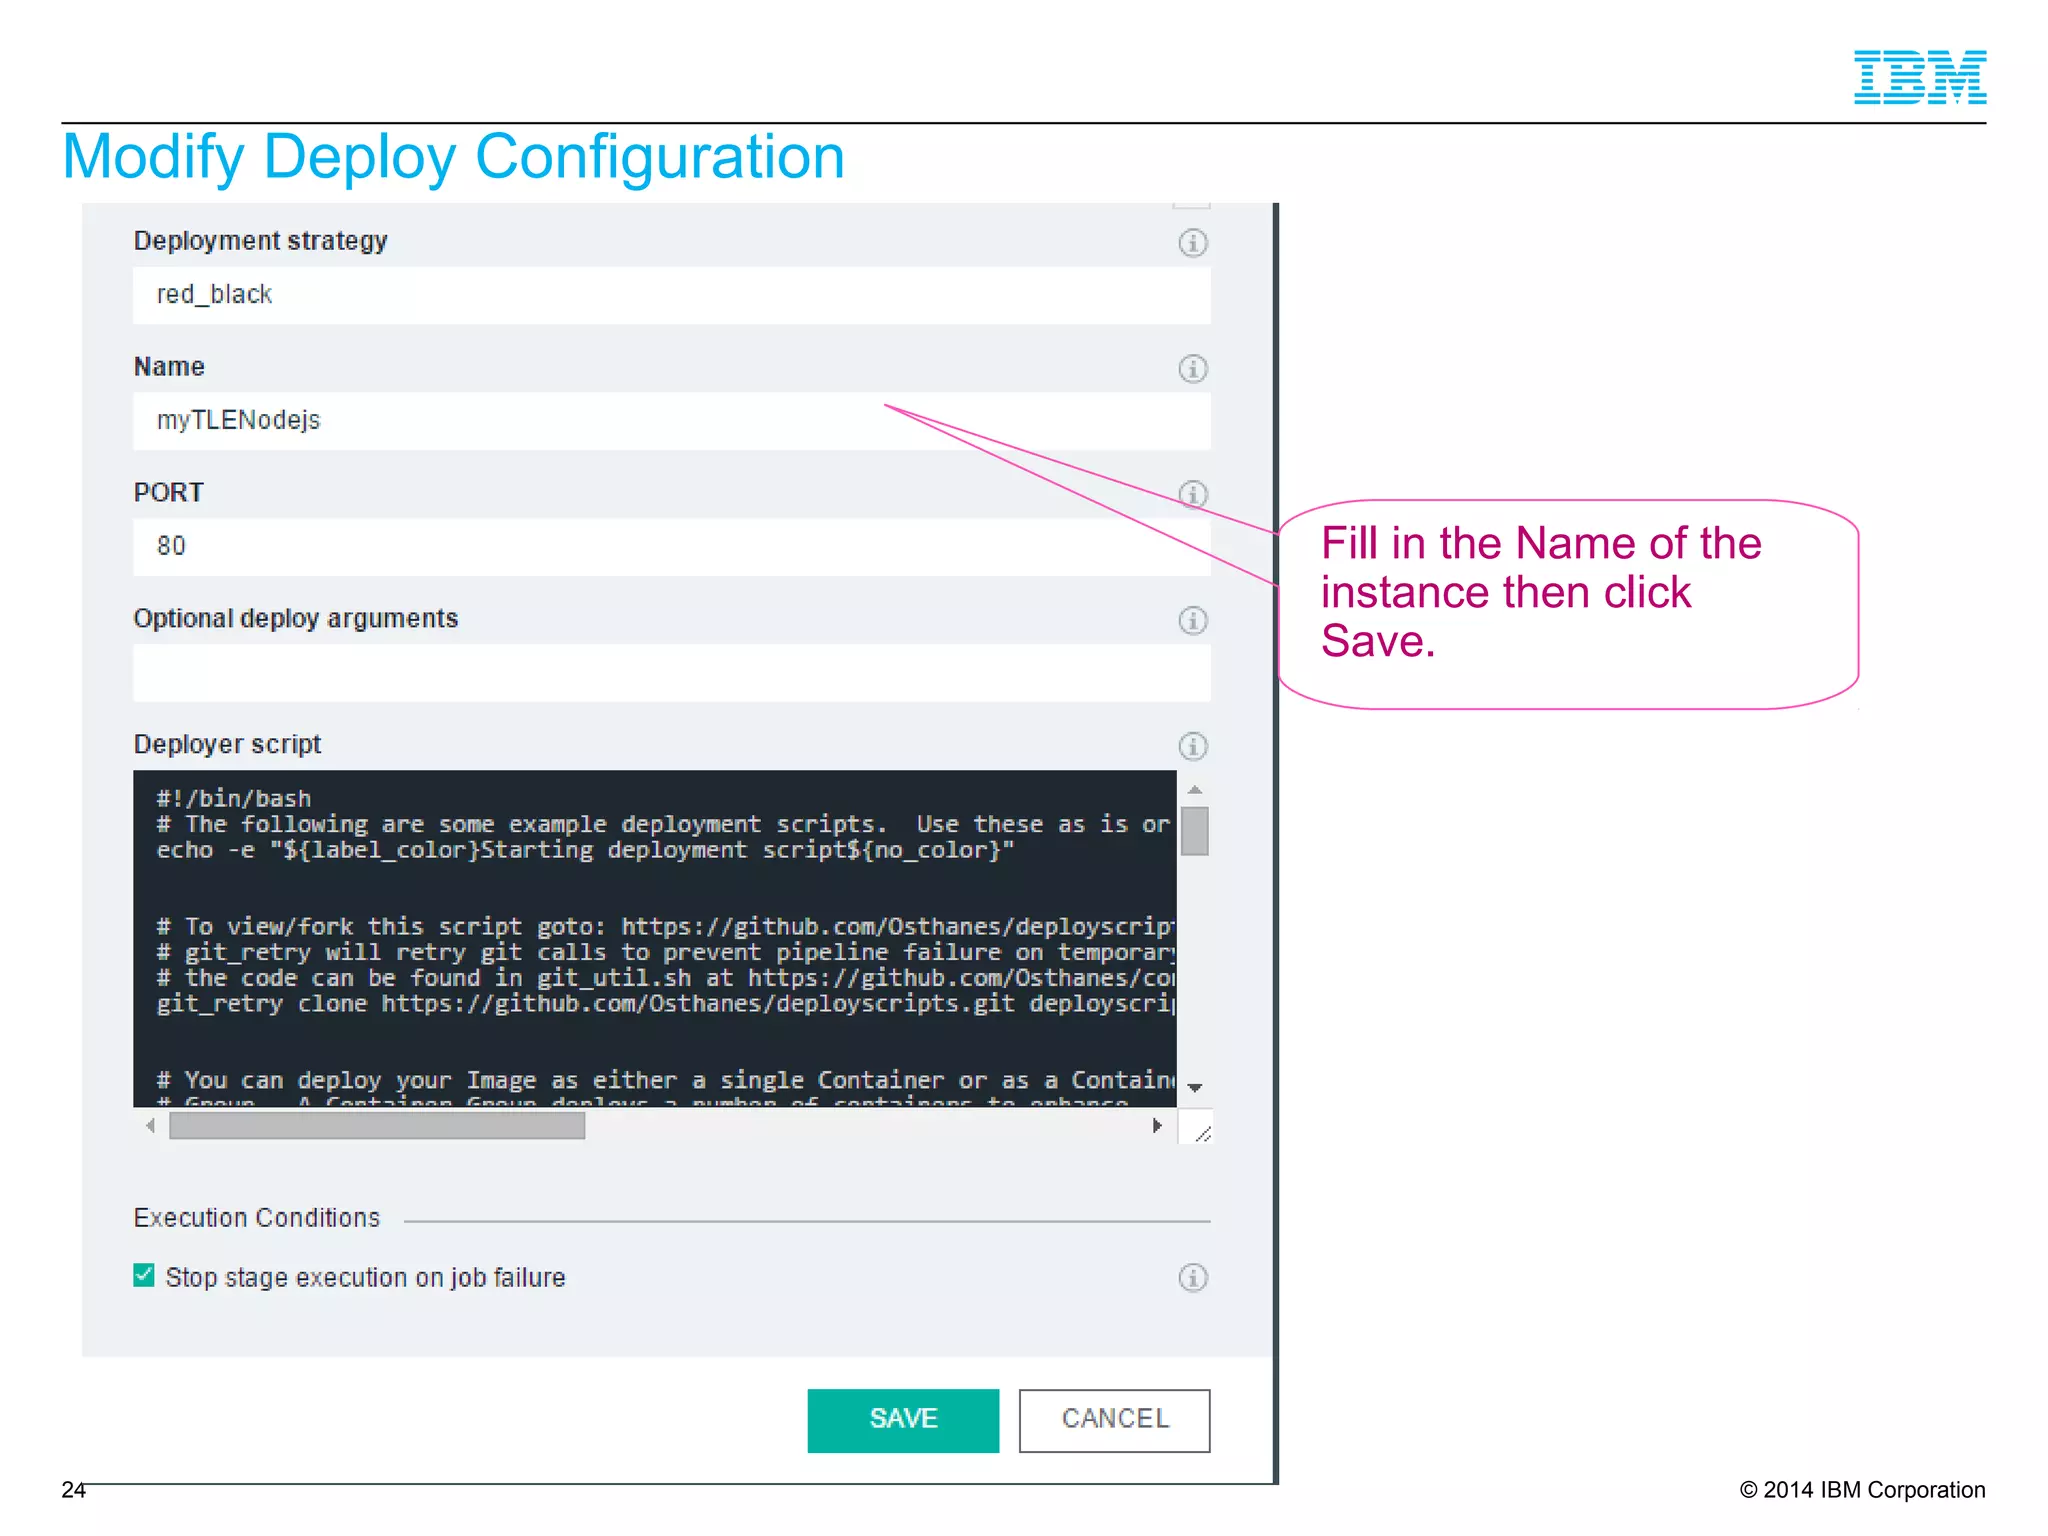Screen dimensions: 2048x1536
Task: Click the 'Execution Conditions' section heading
Action: click(257, 1218)
